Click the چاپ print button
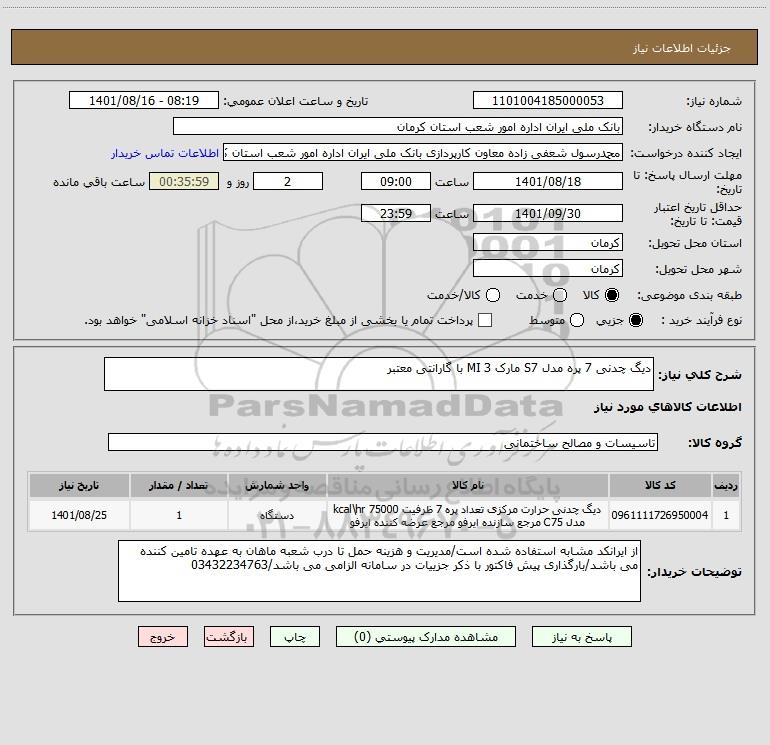The width and height of the screenshot is (770, 745). (x=295, y=637)
